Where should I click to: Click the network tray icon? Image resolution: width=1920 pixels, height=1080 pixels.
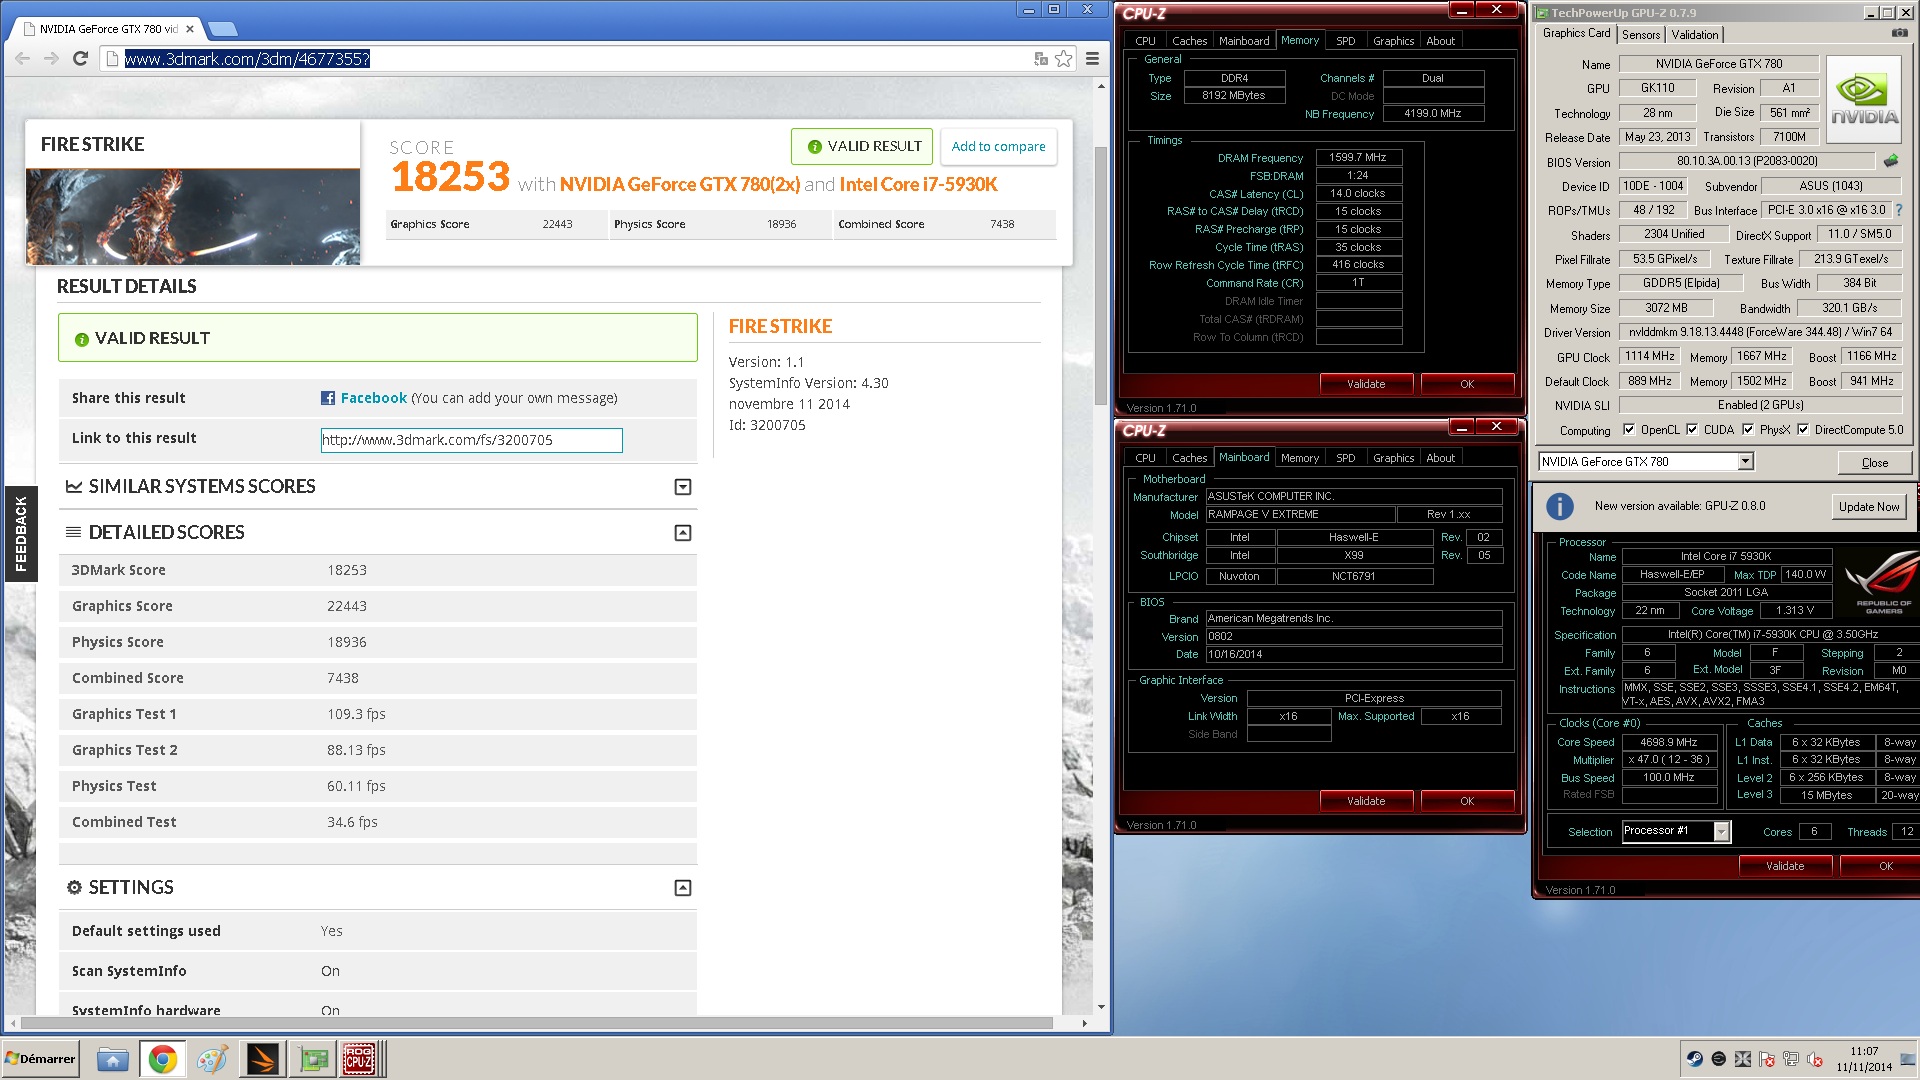[1791, 1059]
